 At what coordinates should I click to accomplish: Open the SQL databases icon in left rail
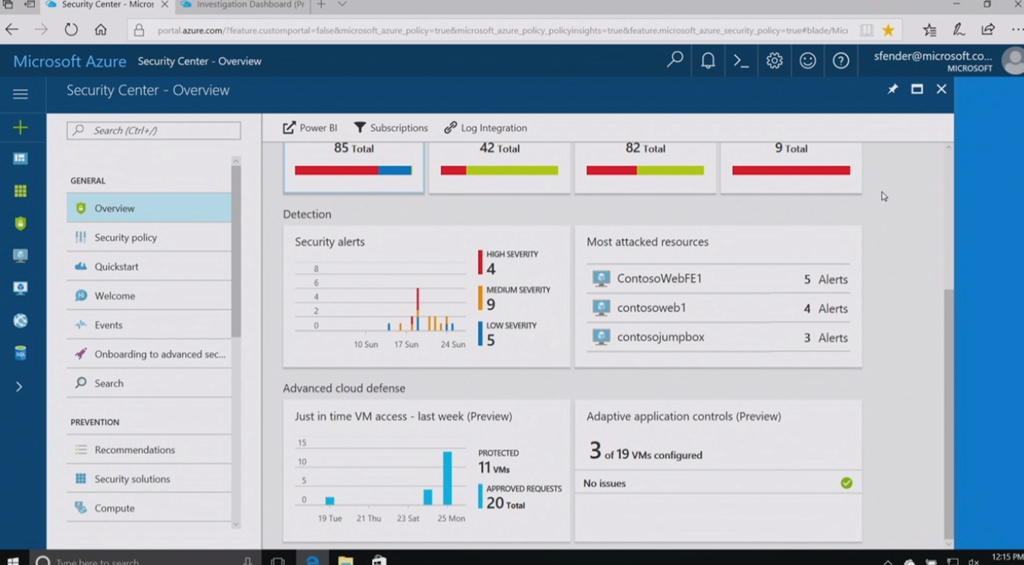point(20,353)
